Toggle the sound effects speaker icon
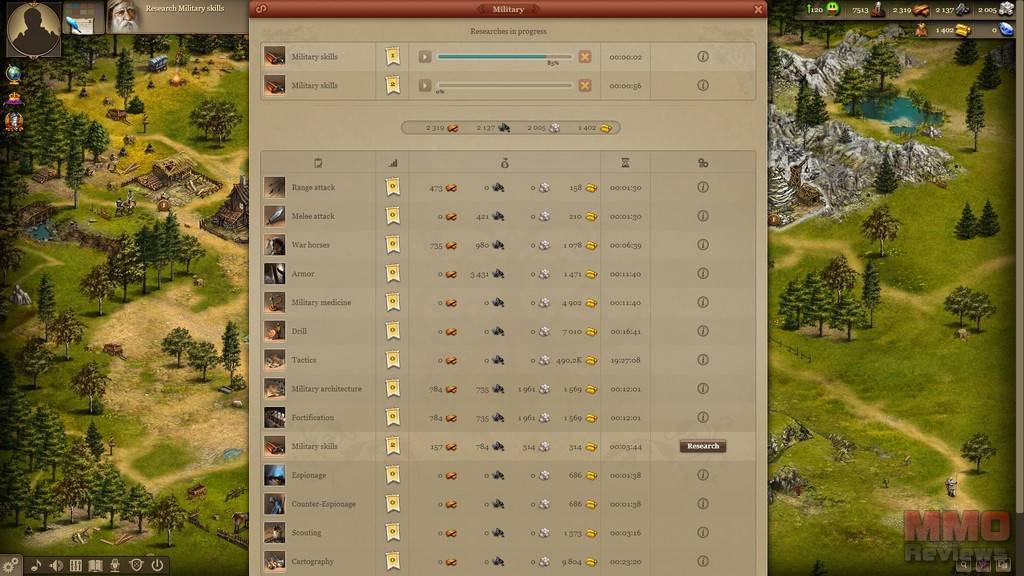1024x576 pixels. pyautogui.click(x=56, y=565)
